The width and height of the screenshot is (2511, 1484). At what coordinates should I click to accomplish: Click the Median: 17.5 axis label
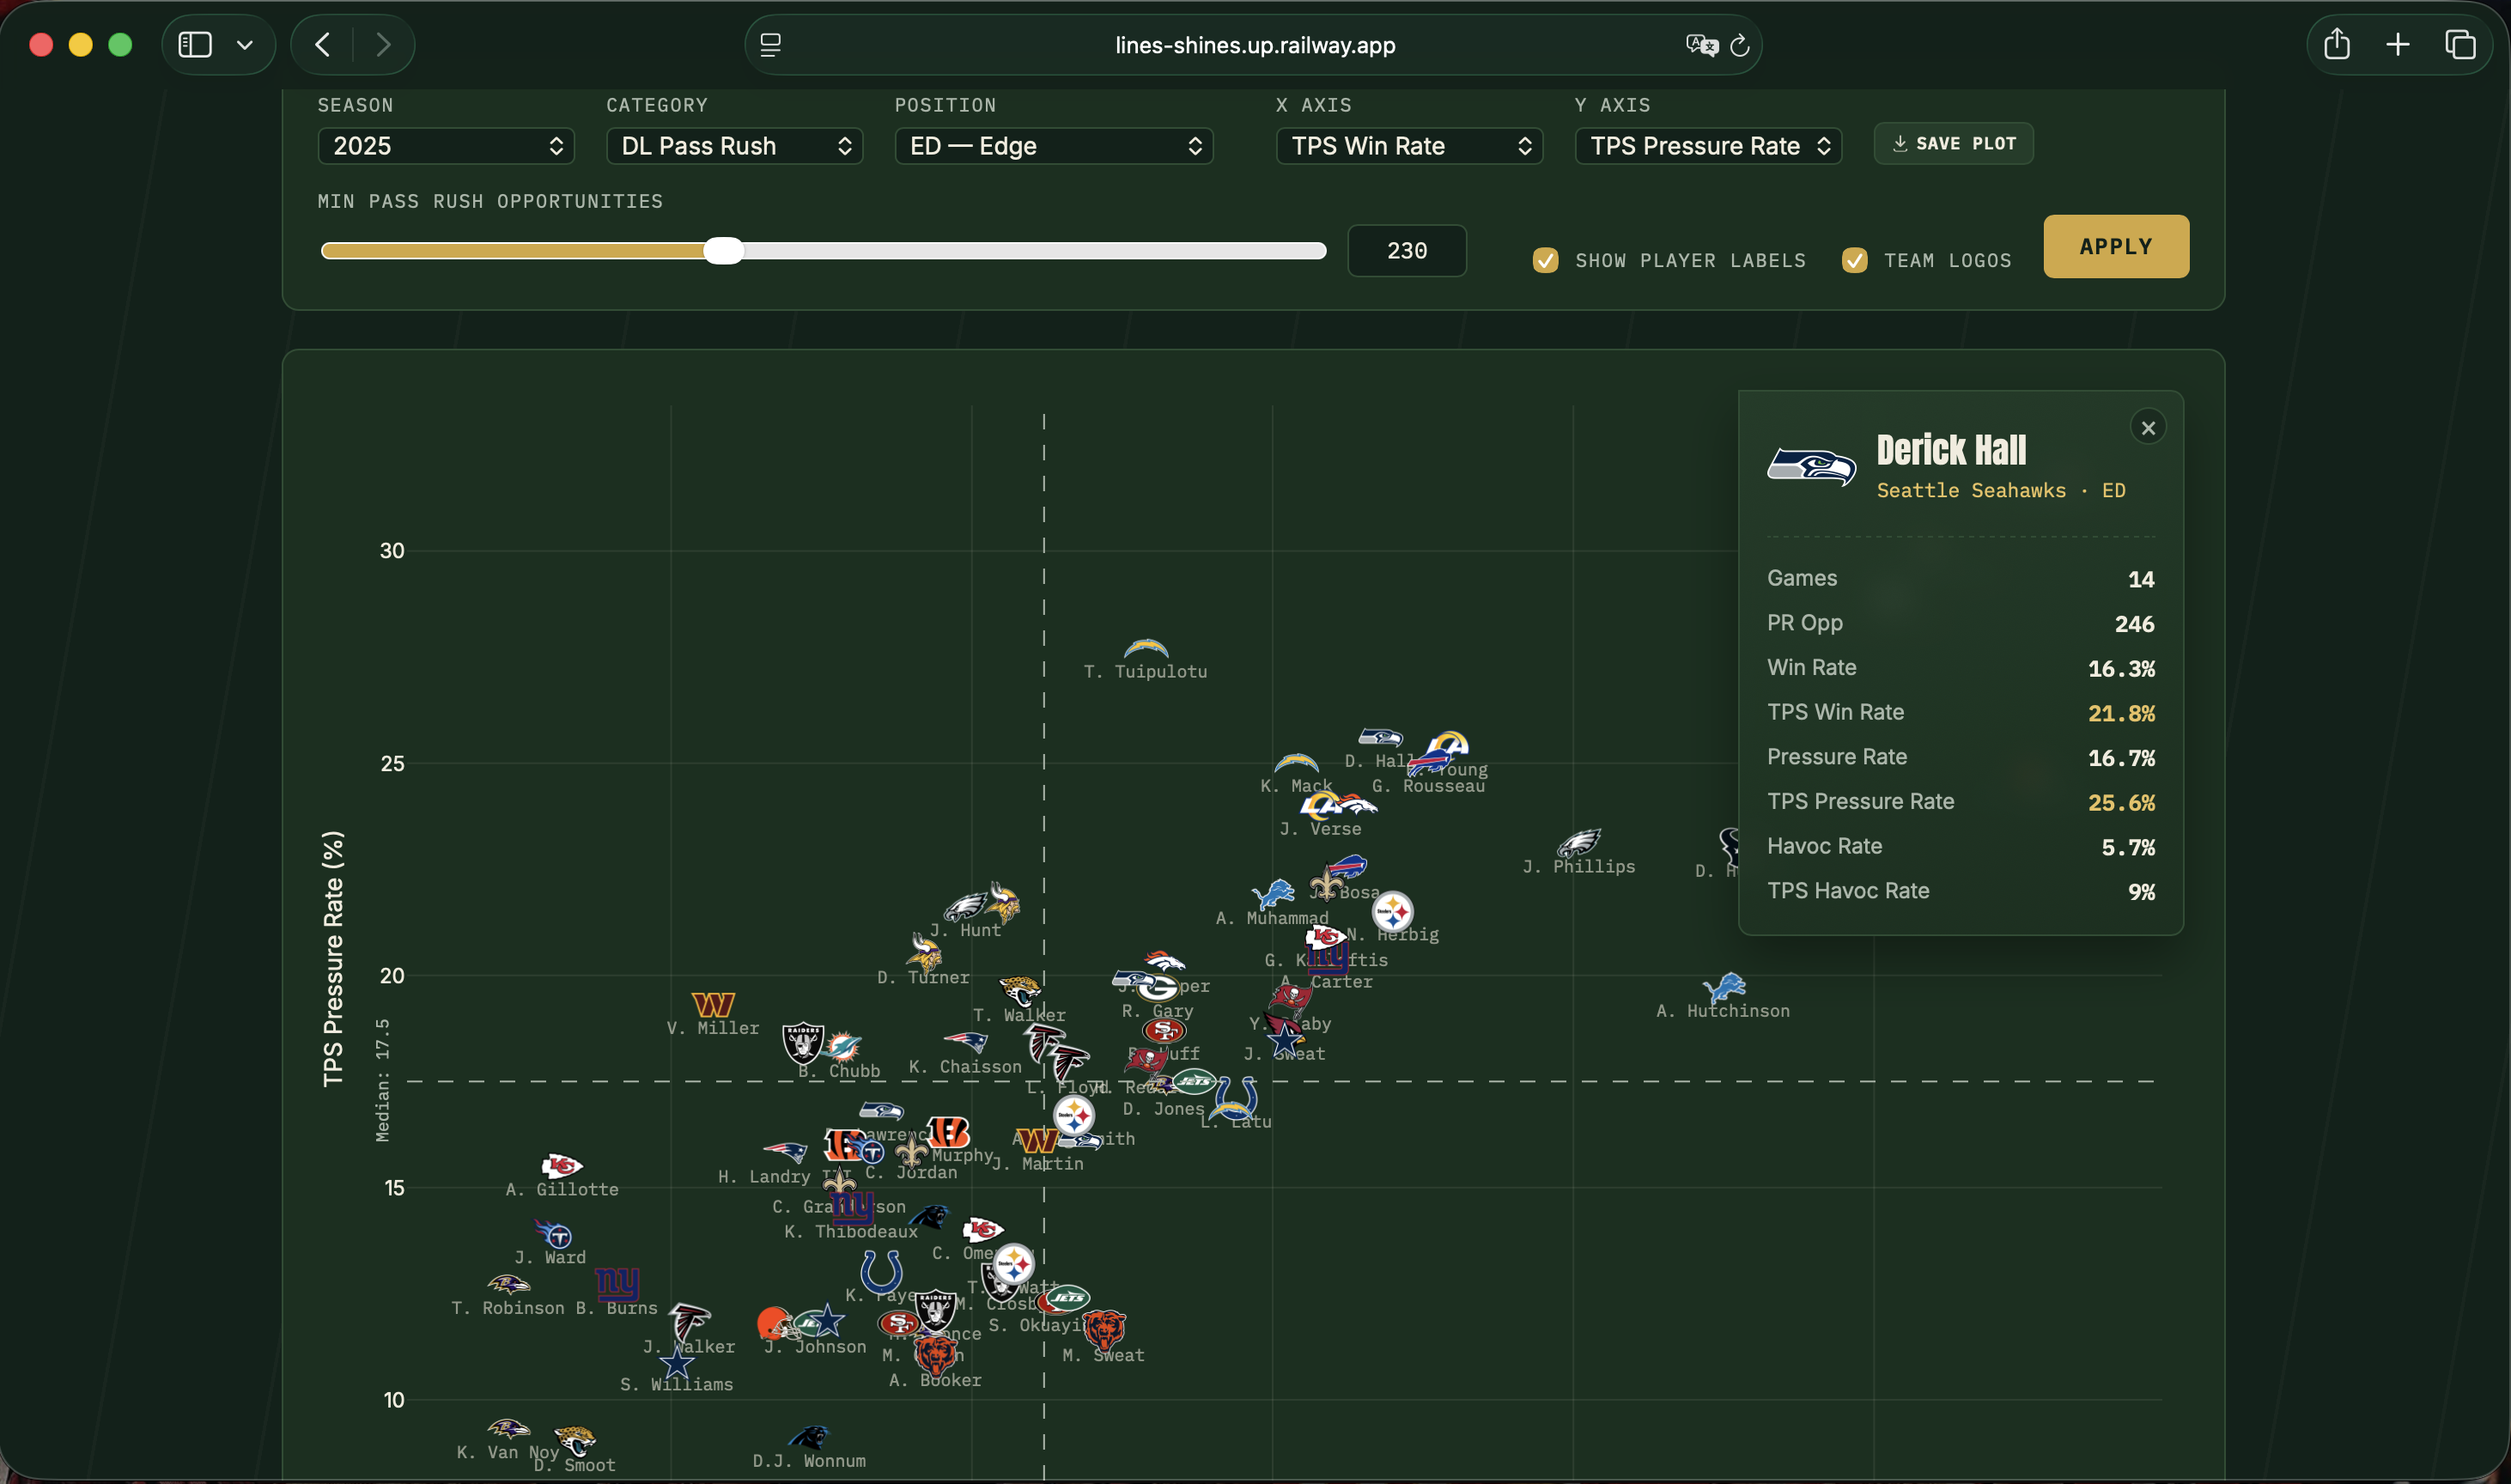click(382, 1080)
